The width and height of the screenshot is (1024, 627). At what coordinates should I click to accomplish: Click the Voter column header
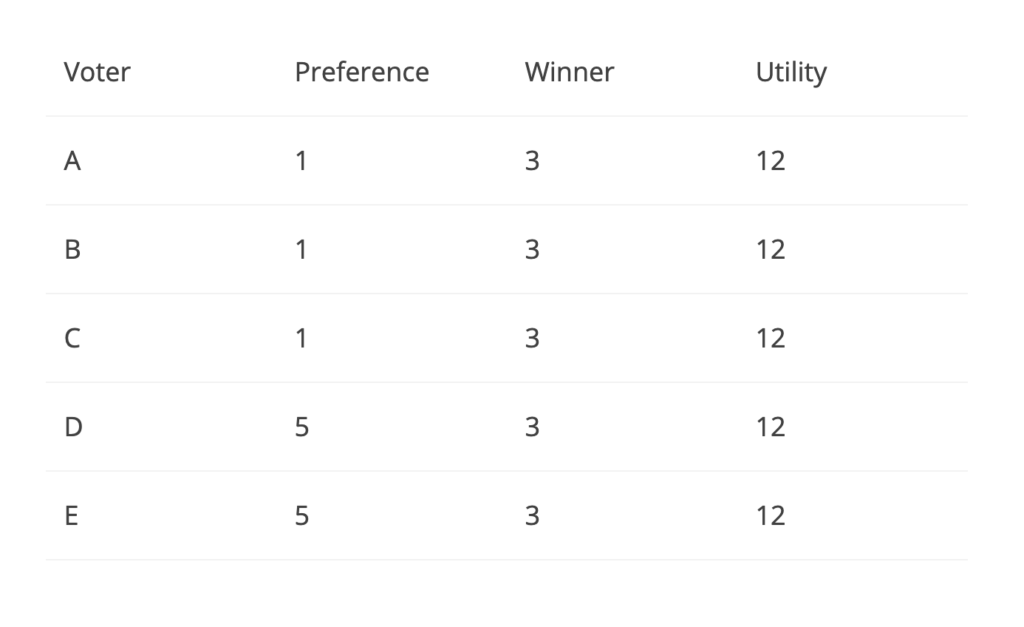tap(97, 72)
